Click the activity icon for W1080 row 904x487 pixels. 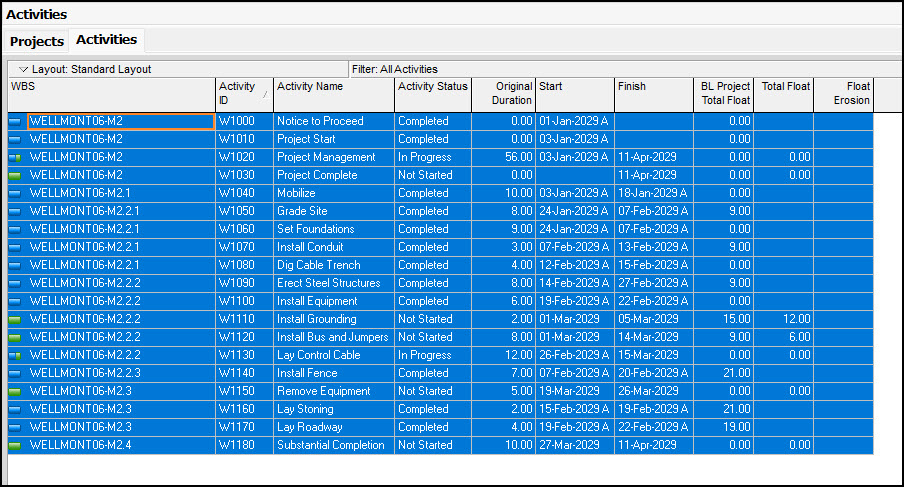pyautogui.click(x=15, y=266)
